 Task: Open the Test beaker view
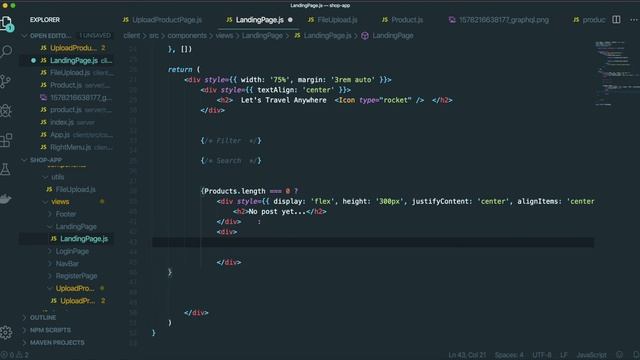coord(5,169)
